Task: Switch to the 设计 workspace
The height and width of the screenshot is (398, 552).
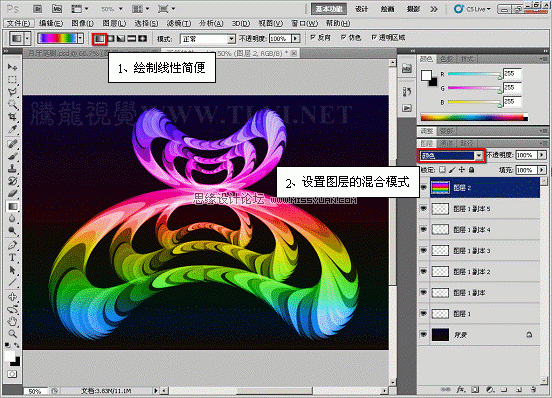Action: (362, 9)
